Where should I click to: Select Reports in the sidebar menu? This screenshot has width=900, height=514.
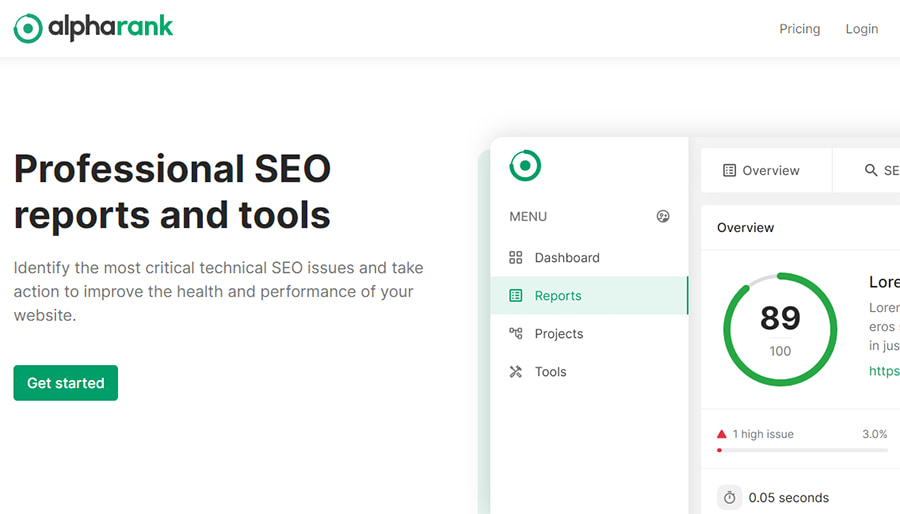click(558, 296)
